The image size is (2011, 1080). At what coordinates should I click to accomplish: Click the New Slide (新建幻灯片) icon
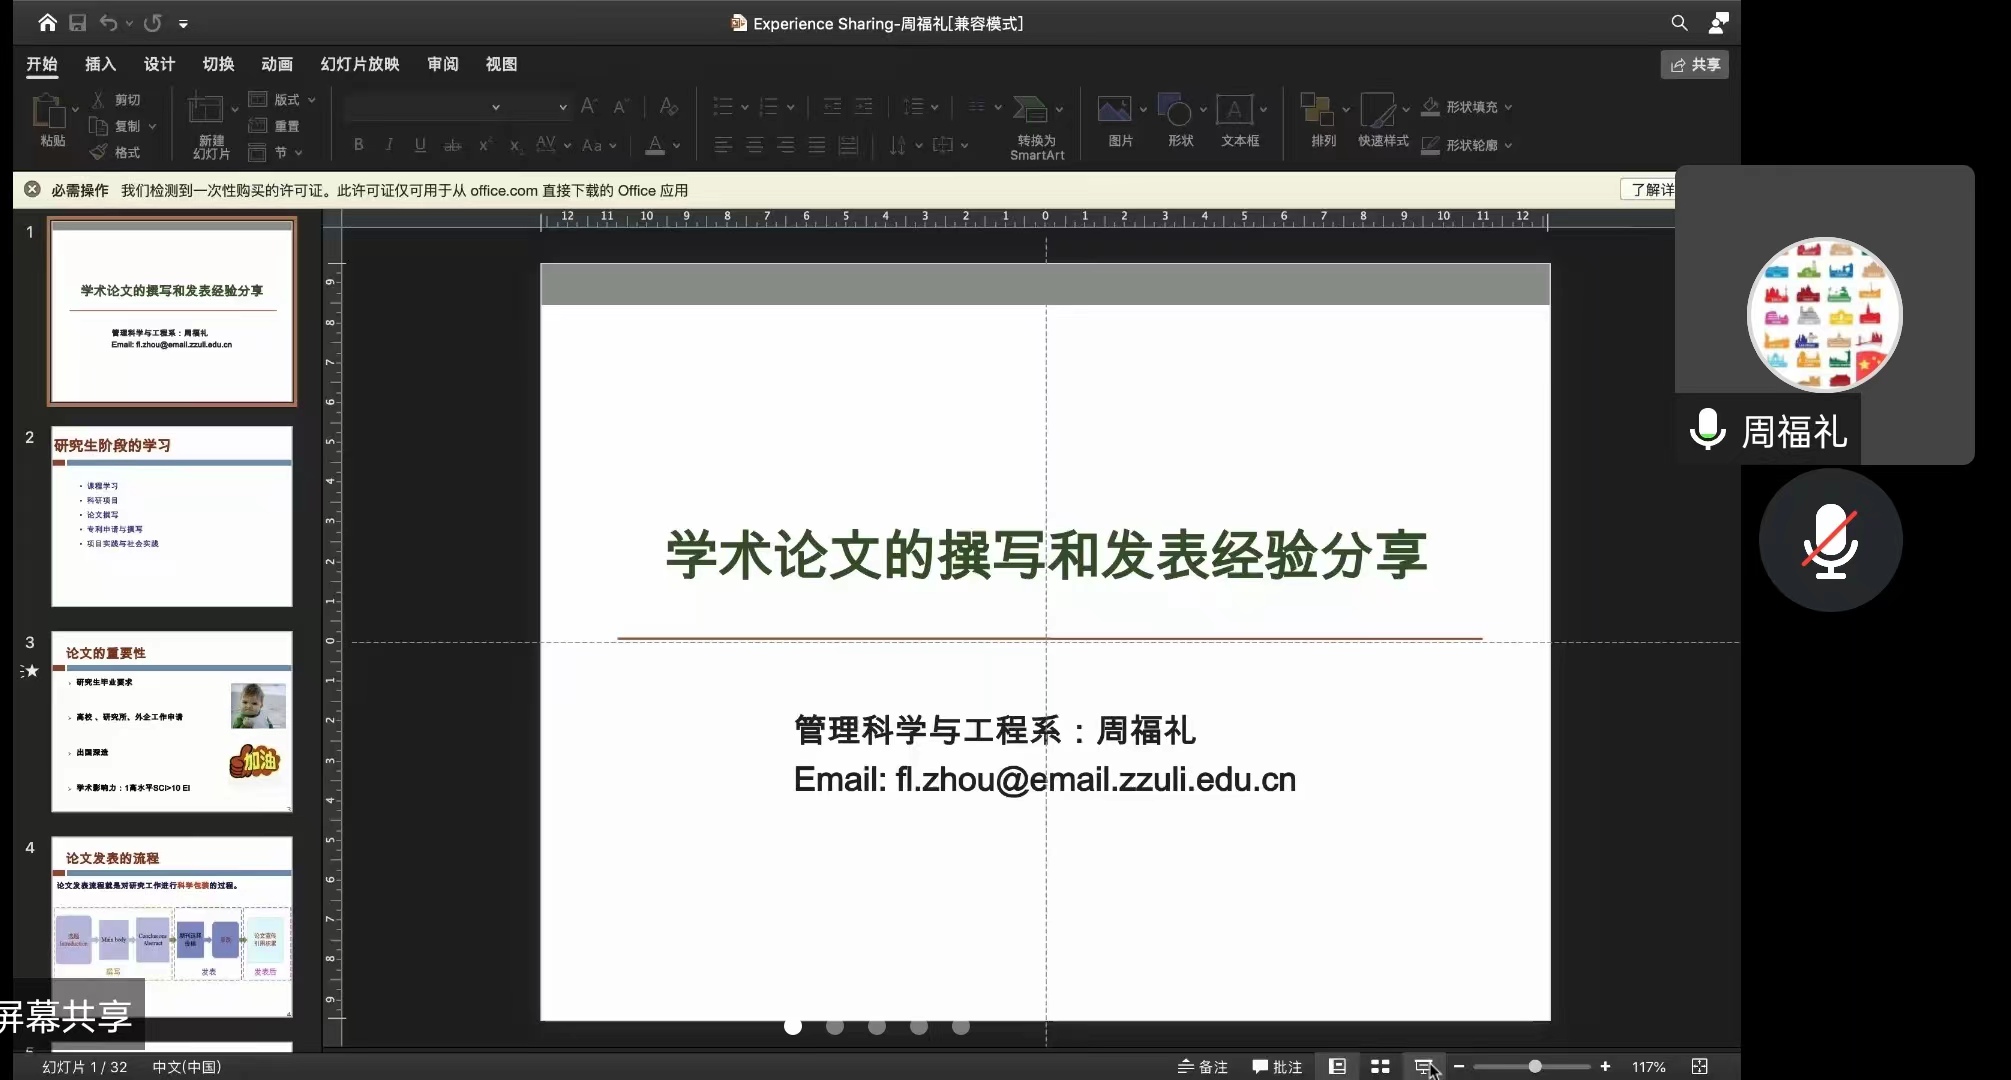206,110
